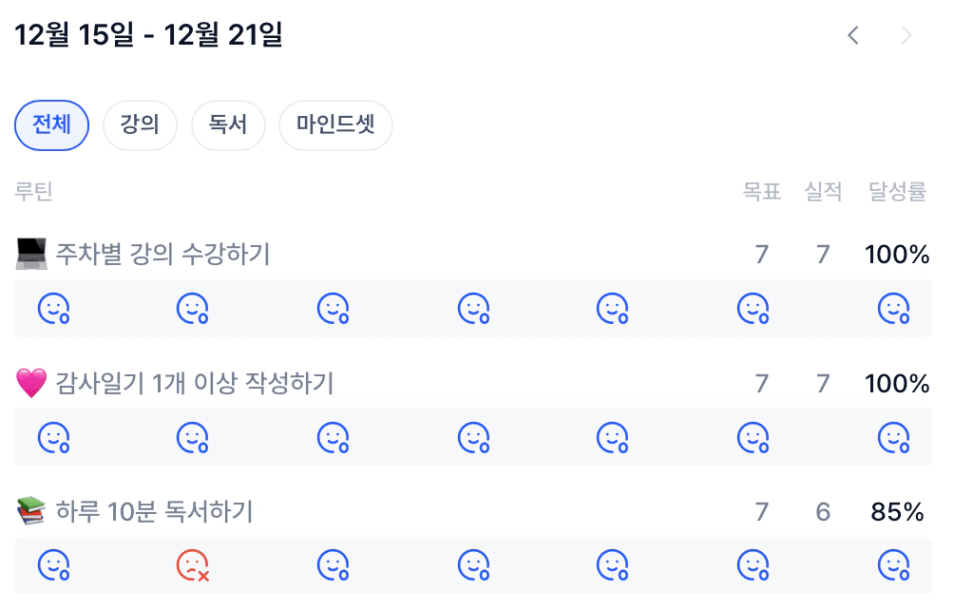Click the red failed face in 독서하기 row
954x610 pixels.
point(193,567)
